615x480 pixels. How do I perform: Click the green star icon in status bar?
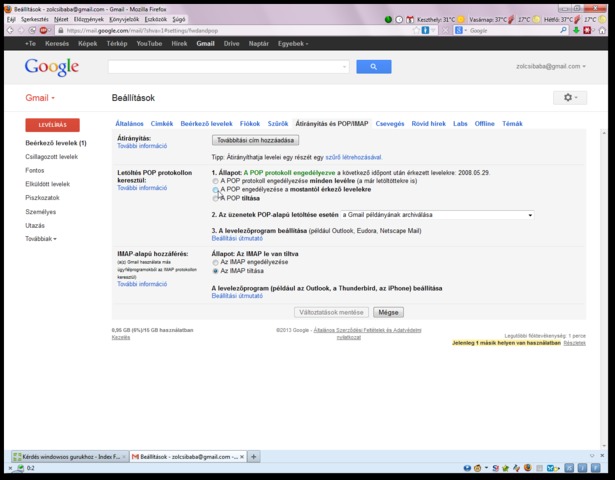point(505,468)
